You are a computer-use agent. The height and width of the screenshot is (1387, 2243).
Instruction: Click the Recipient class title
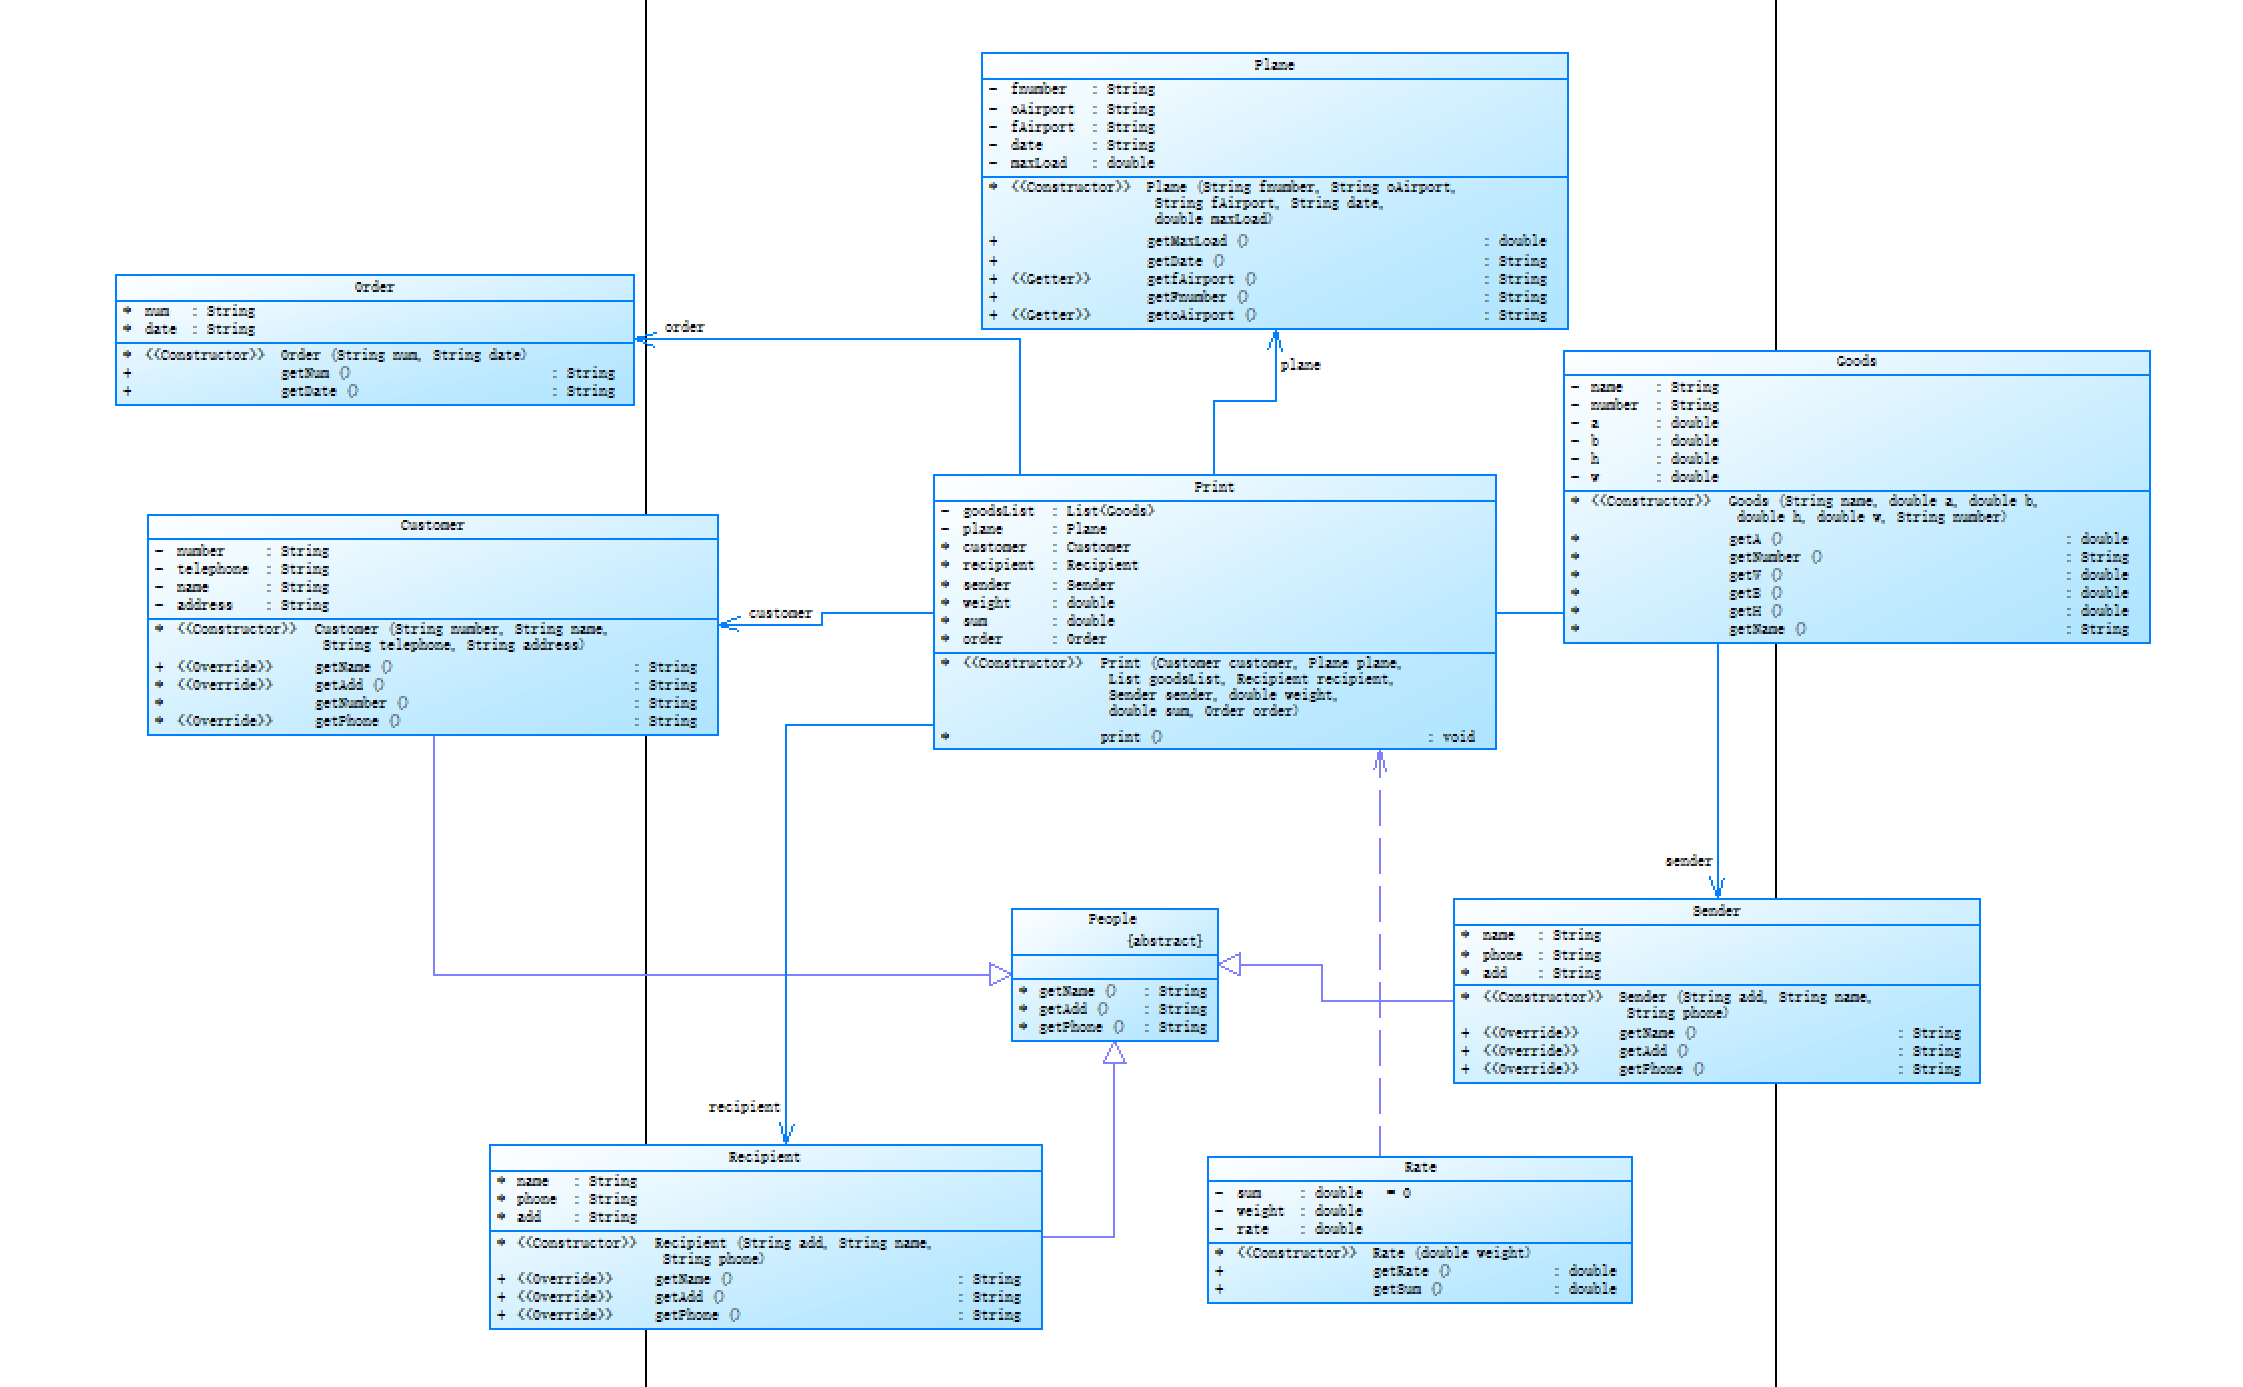tap(764, 1157)
